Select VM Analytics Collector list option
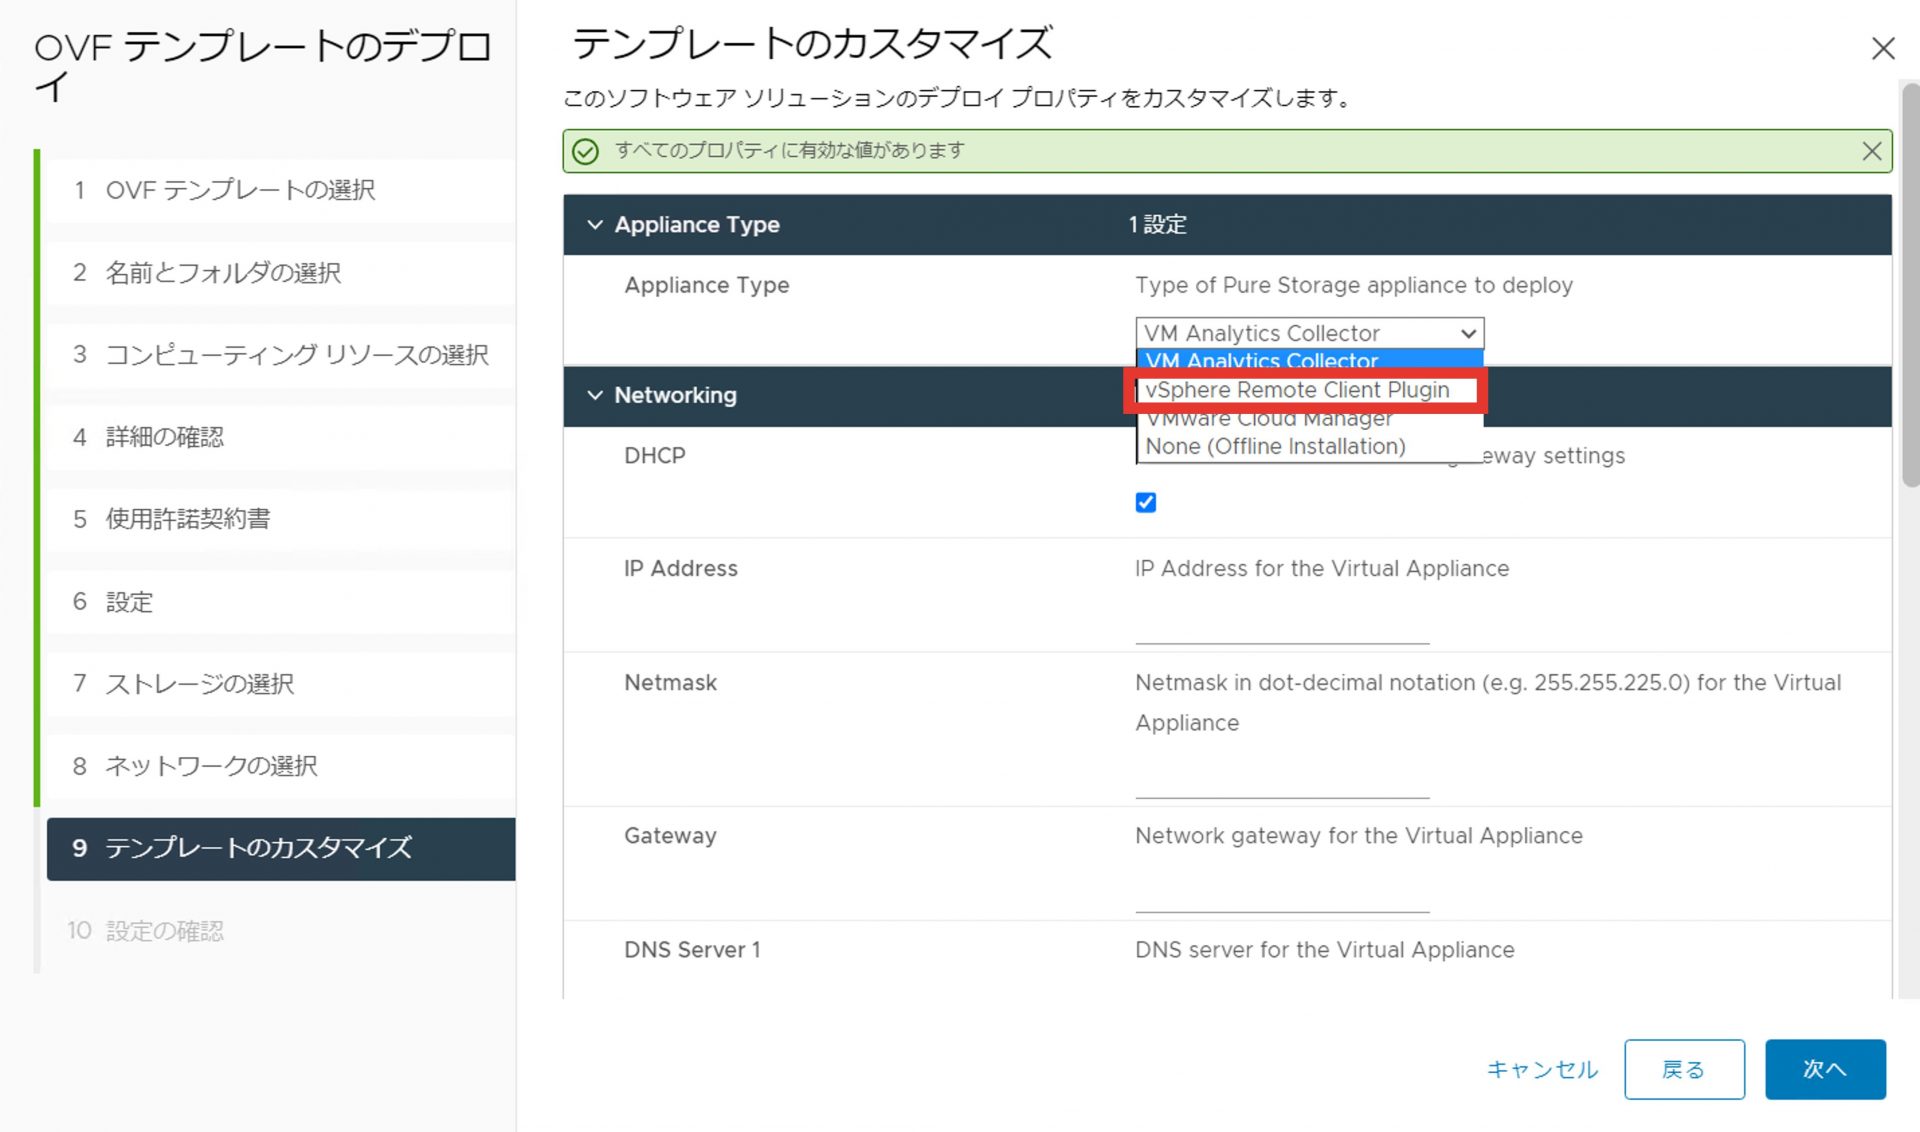This screenshot has height=1132, width=1920. (x=1262, y=360)
